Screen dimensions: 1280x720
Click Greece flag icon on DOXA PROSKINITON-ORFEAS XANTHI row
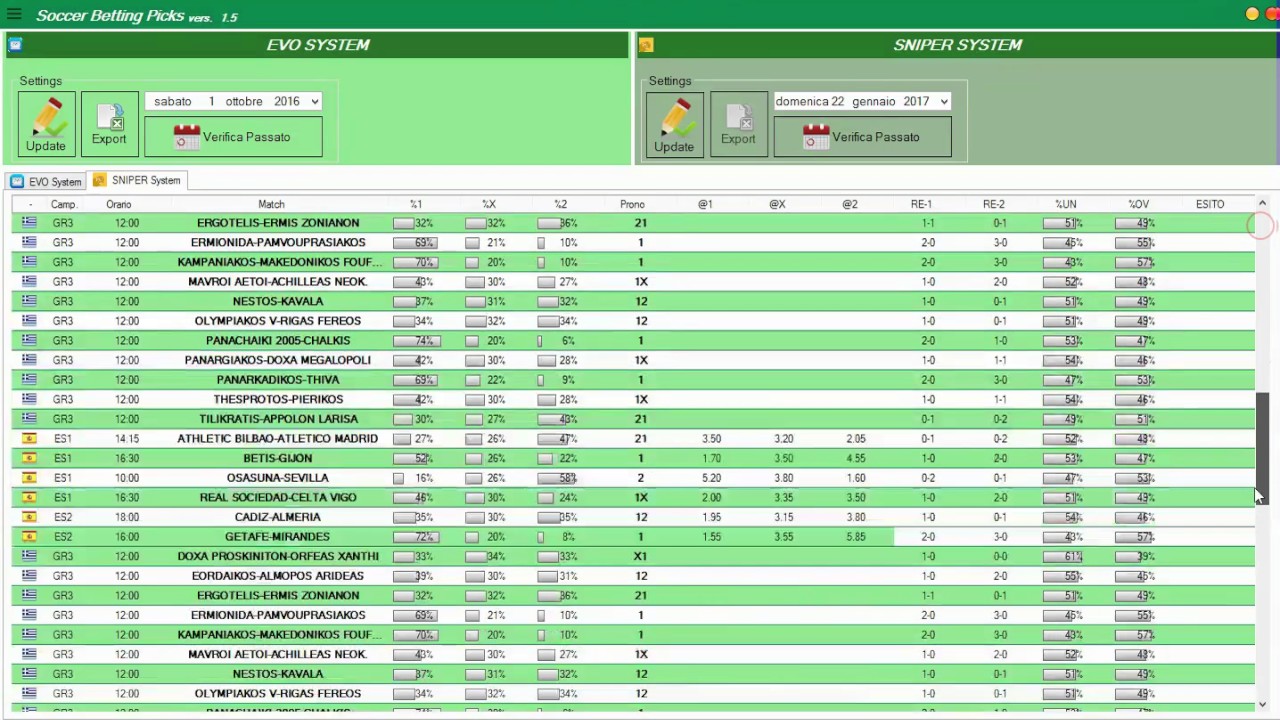pos(29,556)
